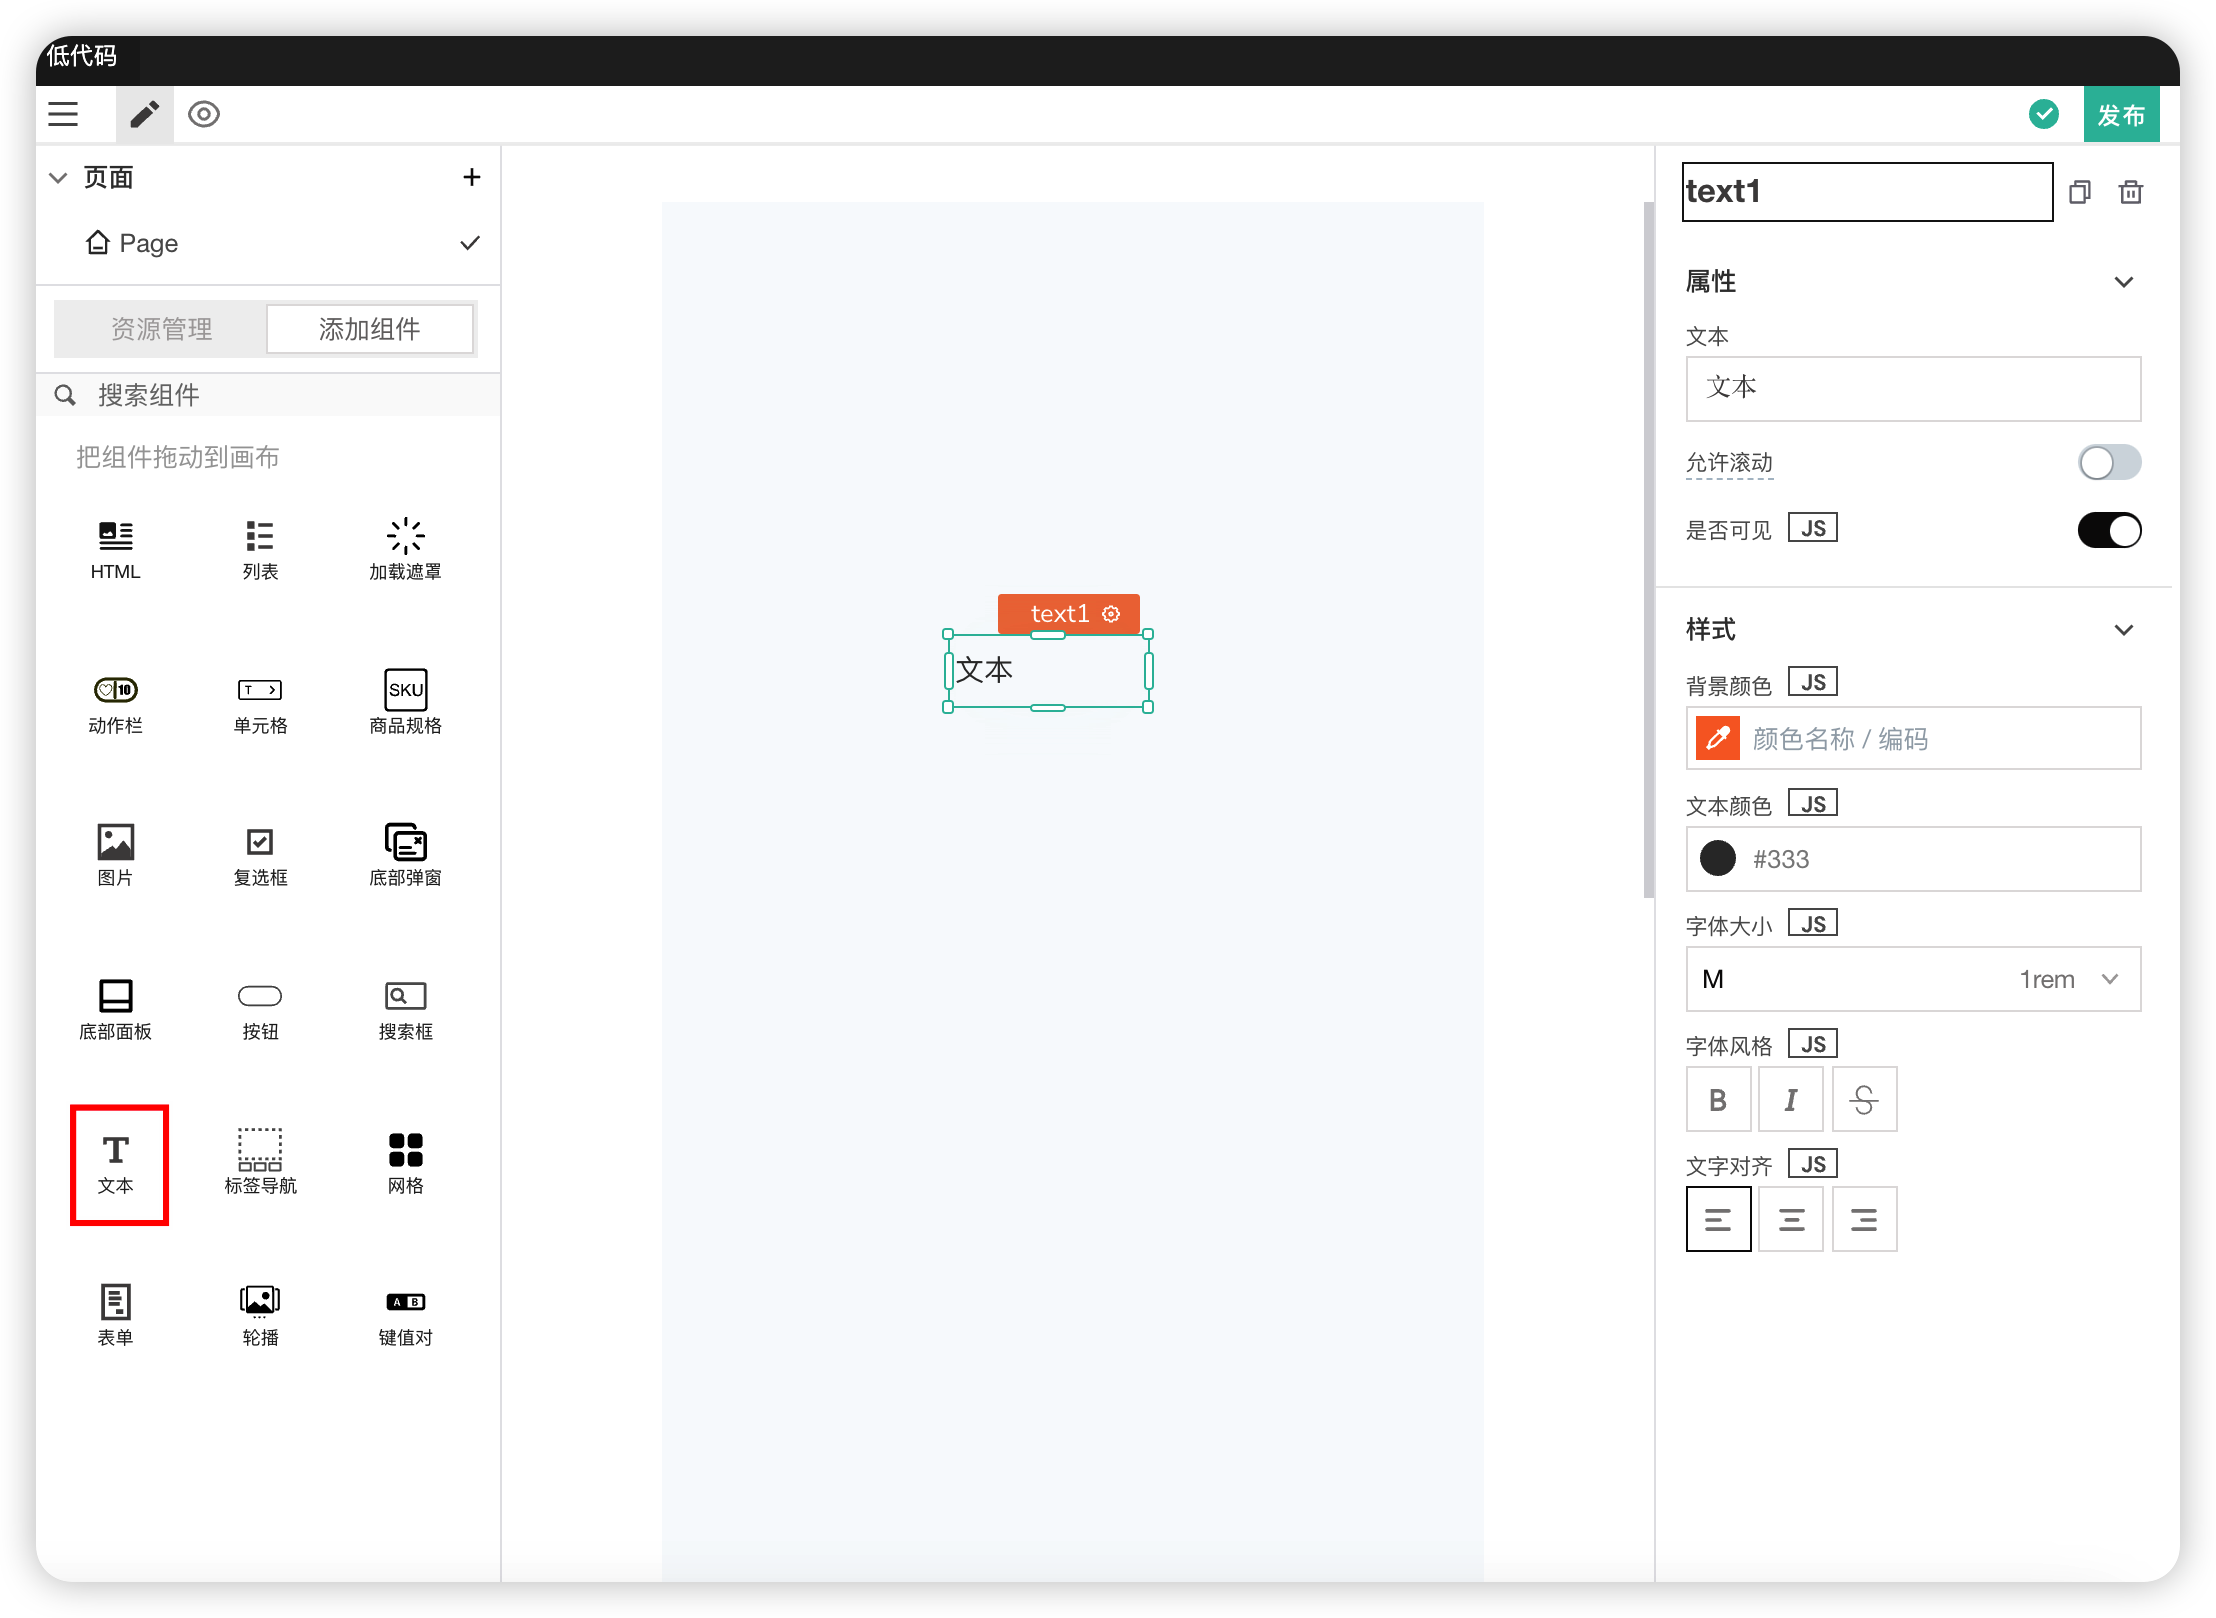Duplicate text1 with the copy icon
The image size is (2216, 1618).
coord(2079,192)
